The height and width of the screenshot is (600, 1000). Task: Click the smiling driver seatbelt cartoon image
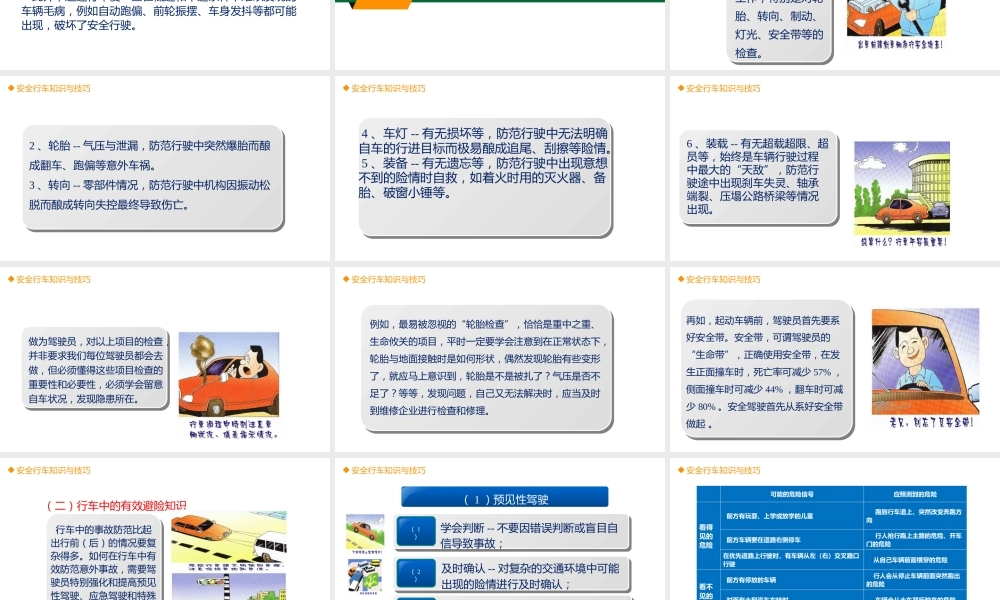tap(925, 362)
